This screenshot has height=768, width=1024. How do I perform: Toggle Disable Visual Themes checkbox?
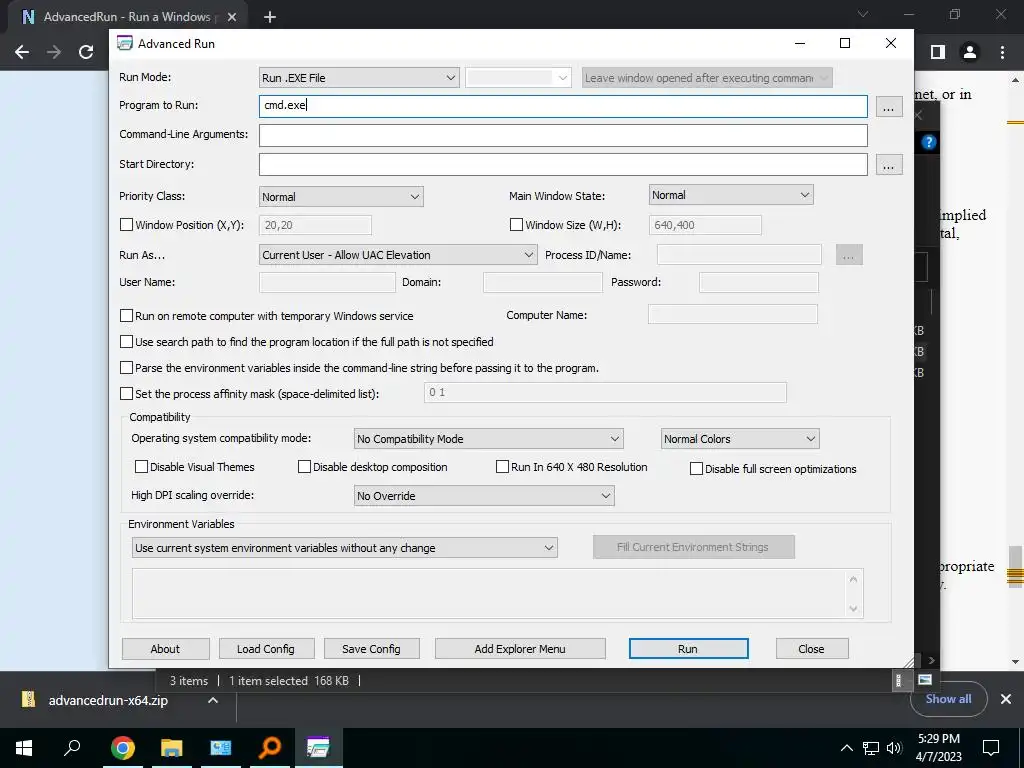click(141, 466)
